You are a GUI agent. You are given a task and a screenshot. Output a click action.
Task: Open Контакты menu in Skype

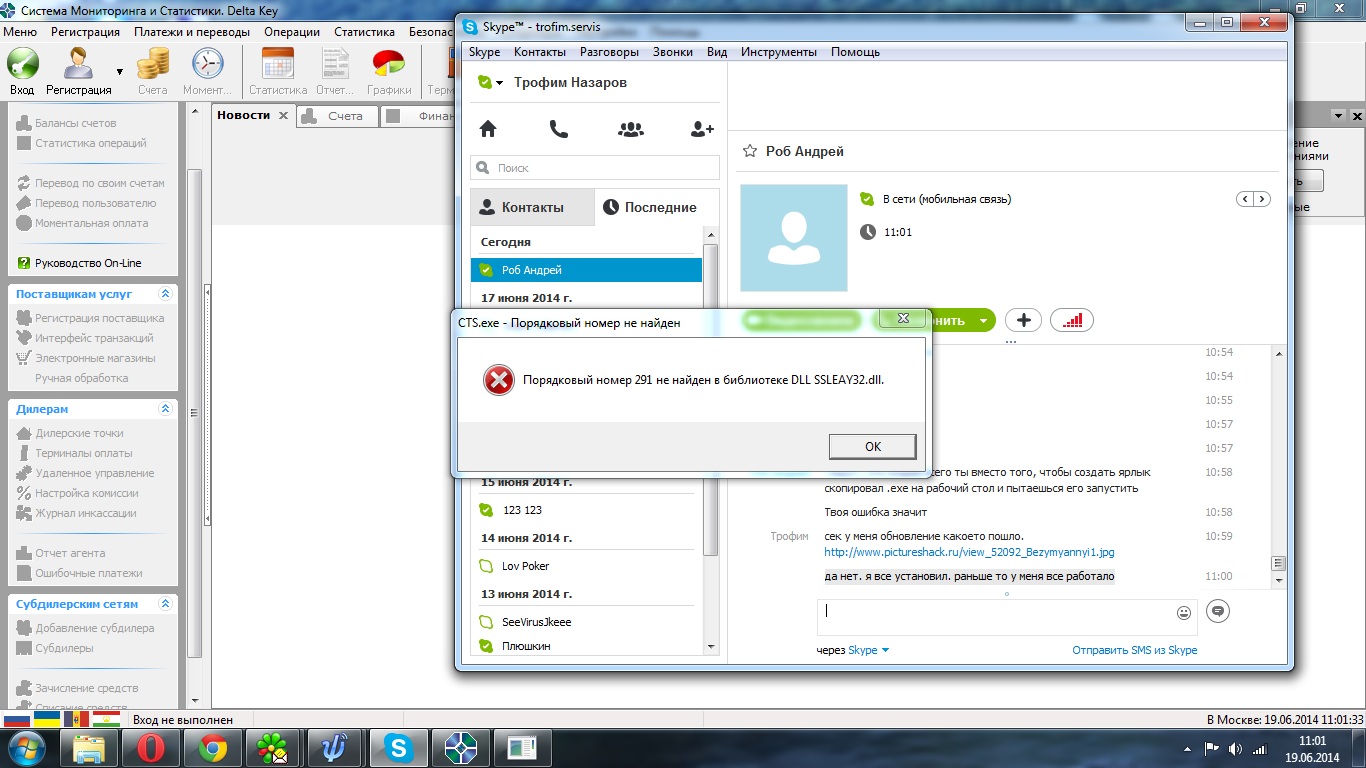pos(540,52)
